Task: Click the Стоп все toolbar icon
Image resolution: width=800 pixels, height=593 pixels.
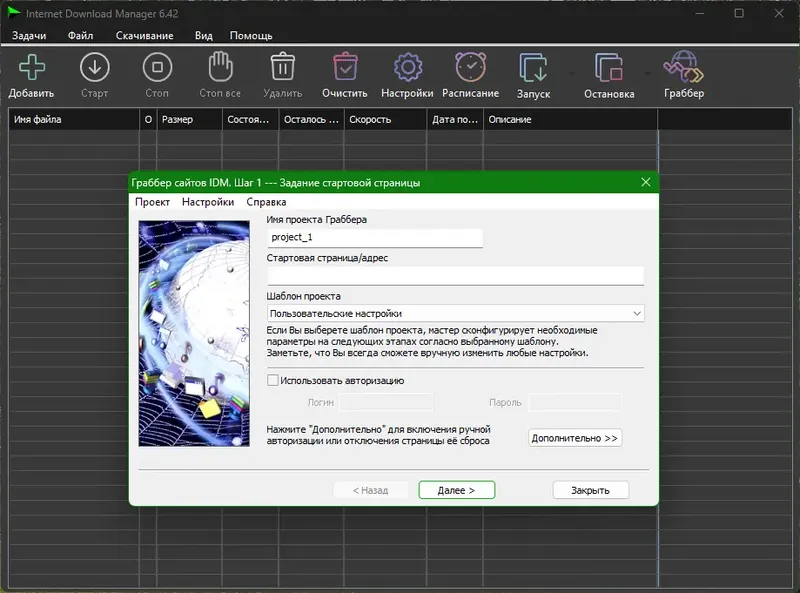Action: point(218,72)
